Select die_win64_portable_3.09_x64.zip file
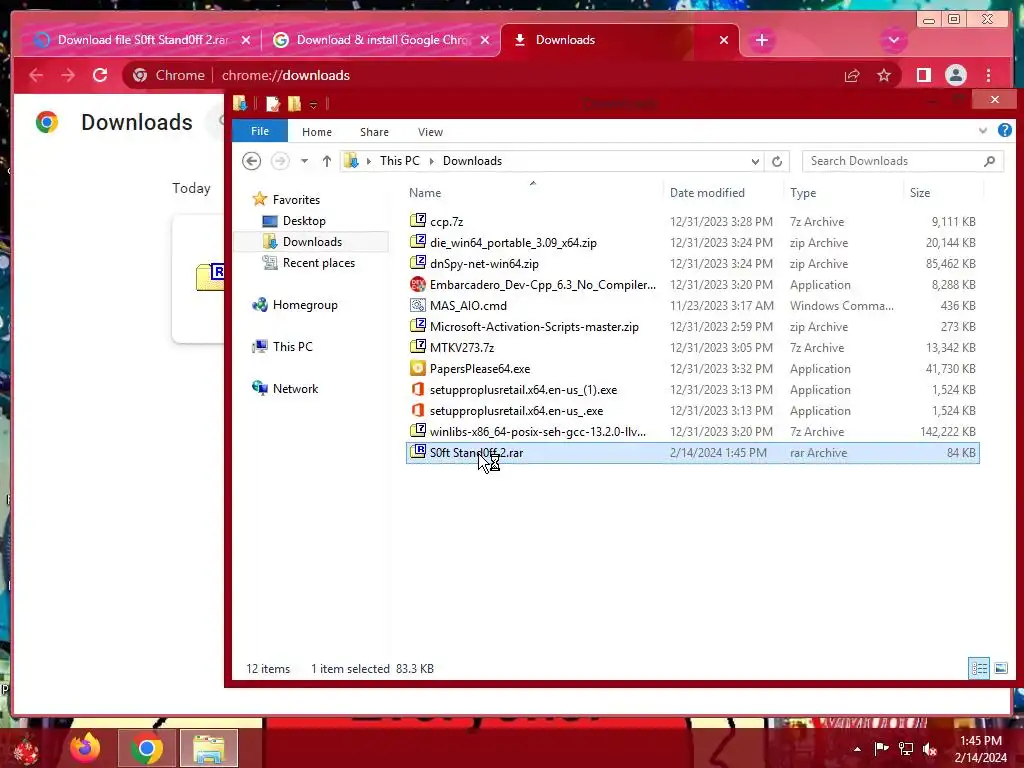1024x768 pixels. pos(692,242)
